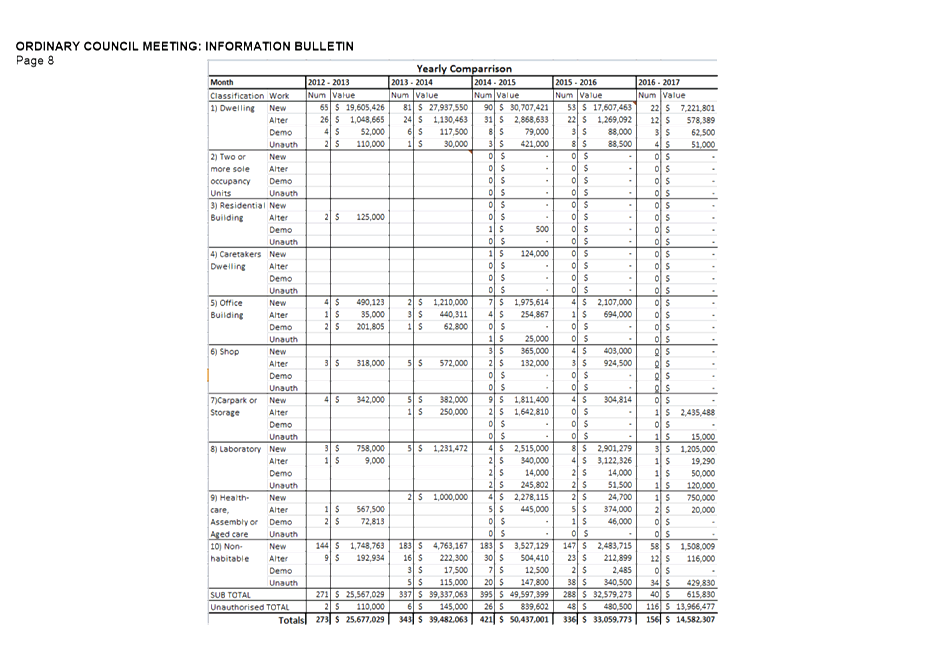Select the value '1,975,614'
The width and height of the screenshot is (929, 657).
pos(531,302)
